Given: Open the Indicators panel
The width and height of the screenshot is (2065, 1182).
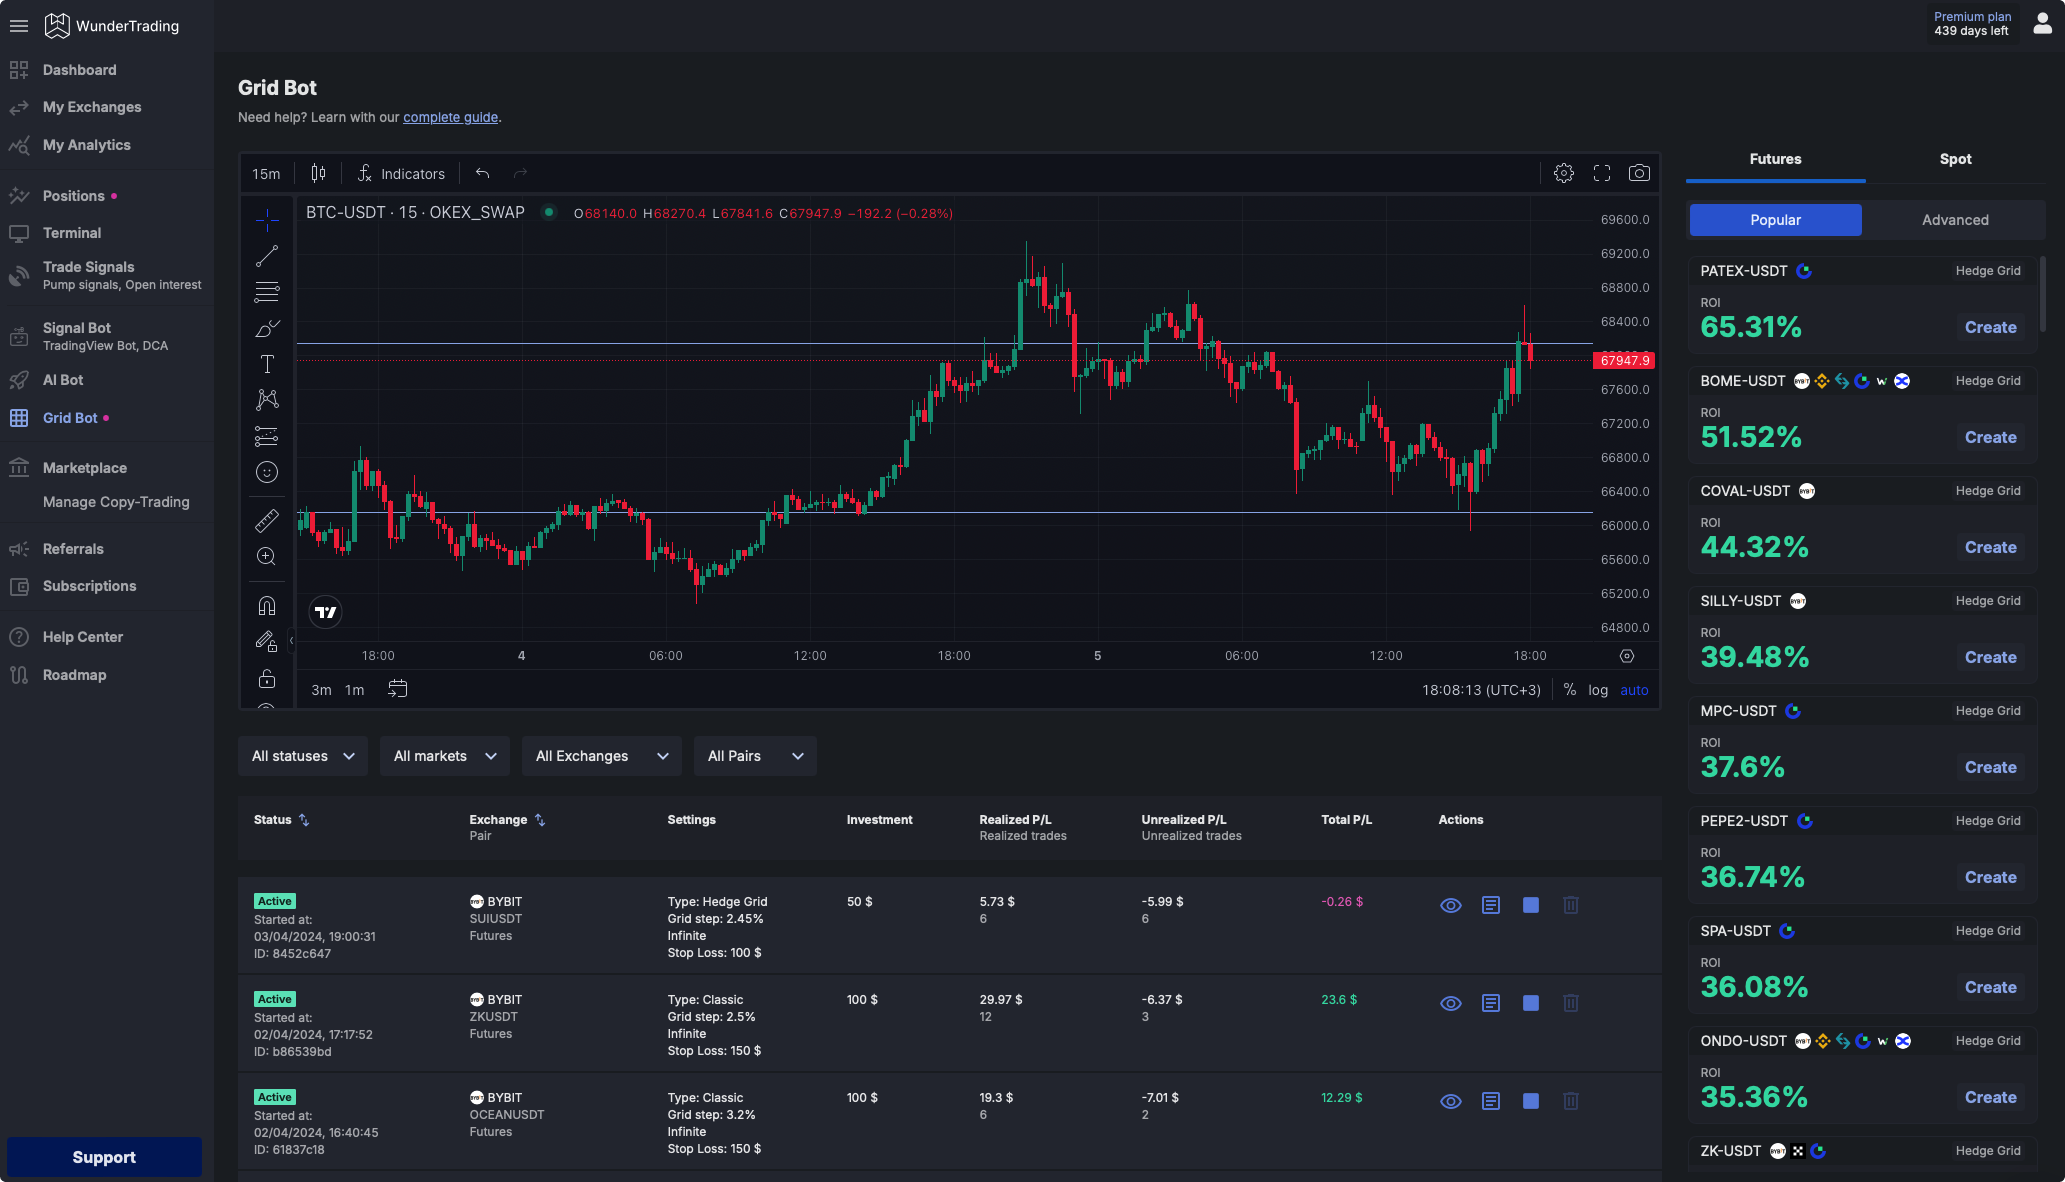Looking at the screenshot, I should tap(401, 173).
